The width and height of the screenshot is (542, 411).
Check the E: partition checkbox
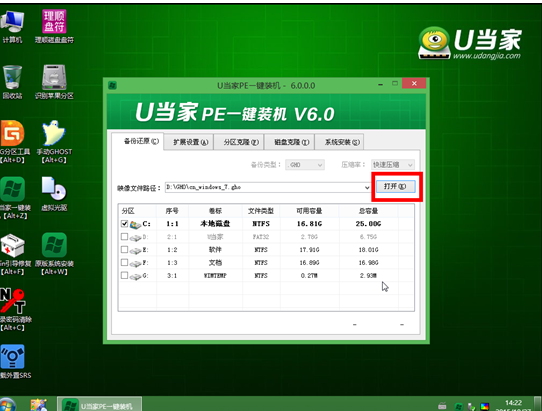pyautogui.click(x=124, y=249)
